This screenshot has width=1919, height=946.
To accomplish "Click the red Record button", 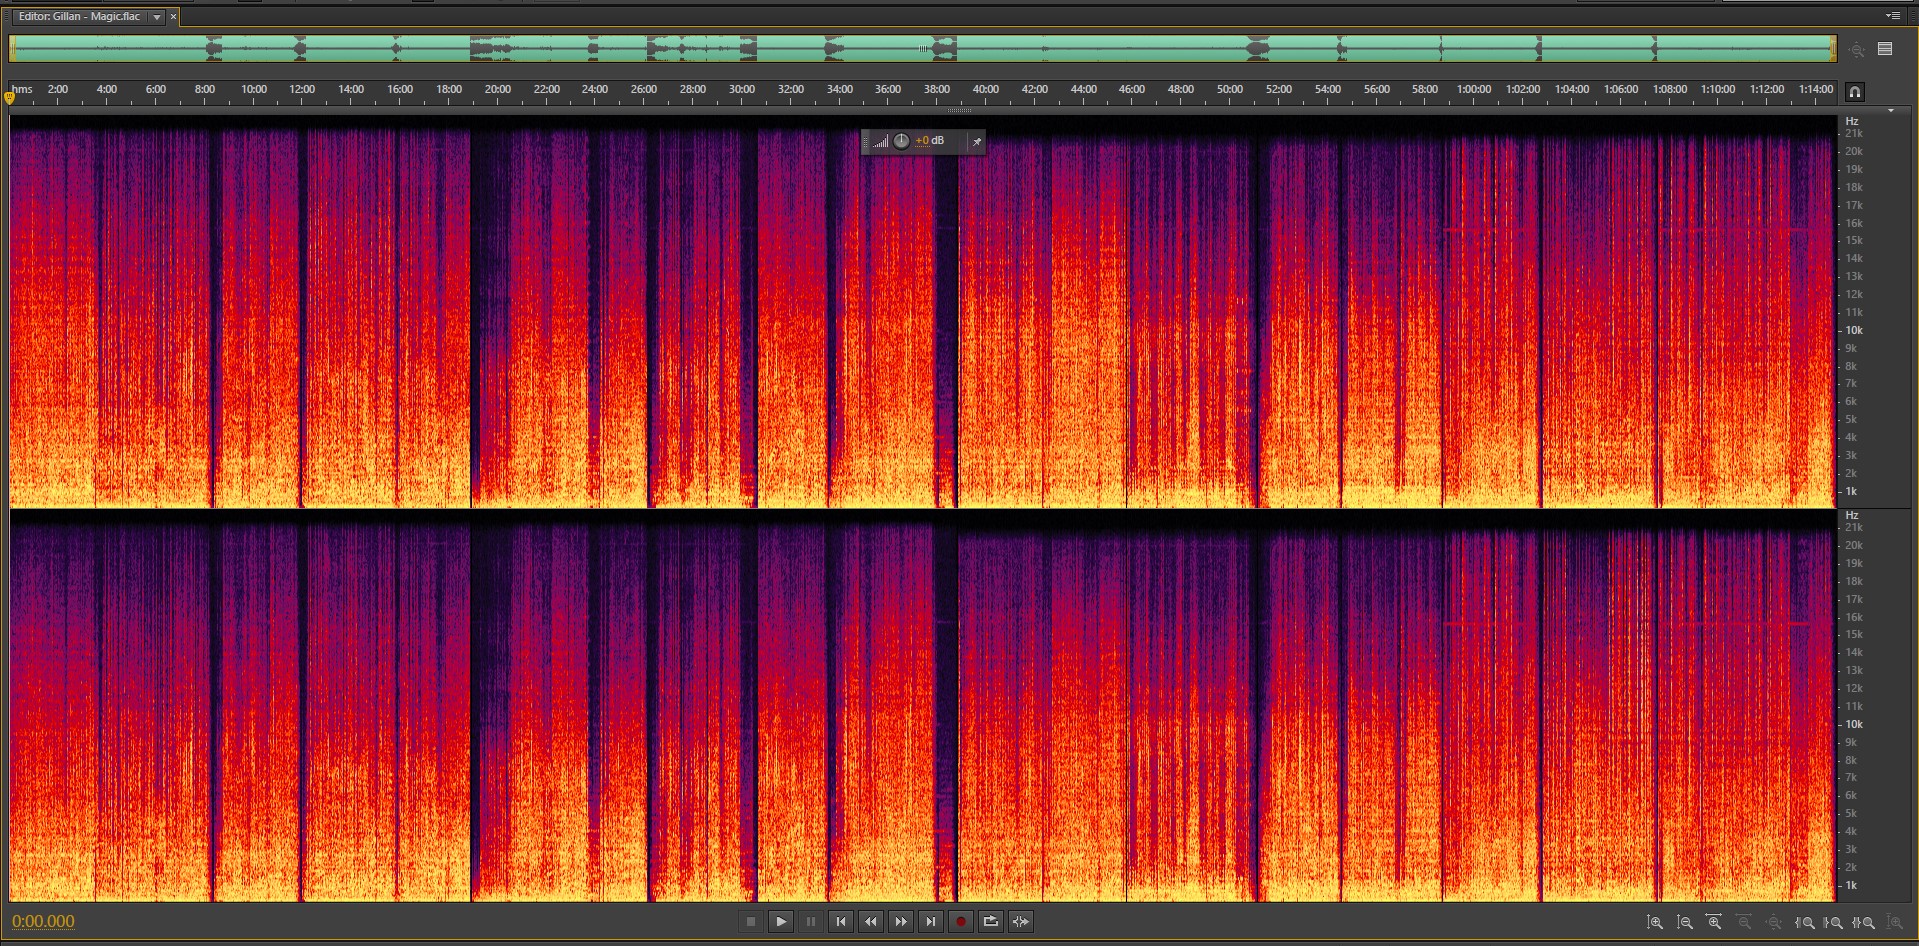I will coord(961,922).
